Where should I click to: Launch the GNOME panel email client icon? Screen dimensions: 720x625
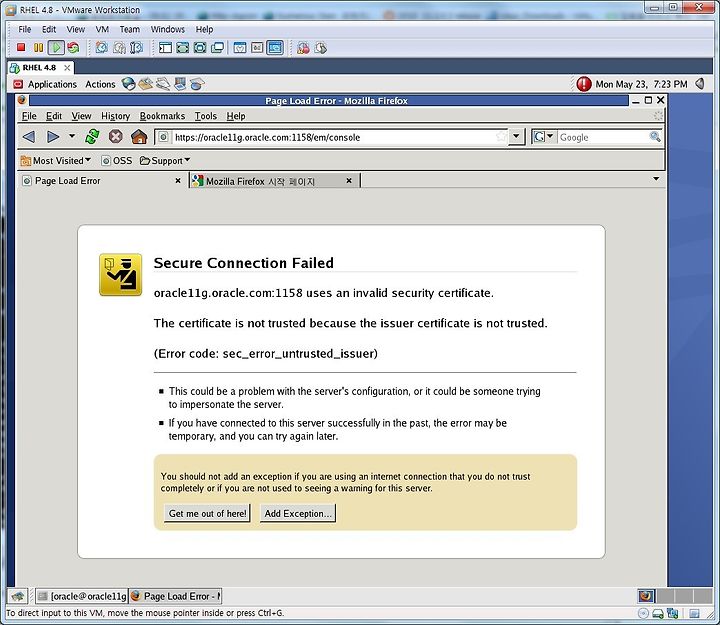point(146,84)
